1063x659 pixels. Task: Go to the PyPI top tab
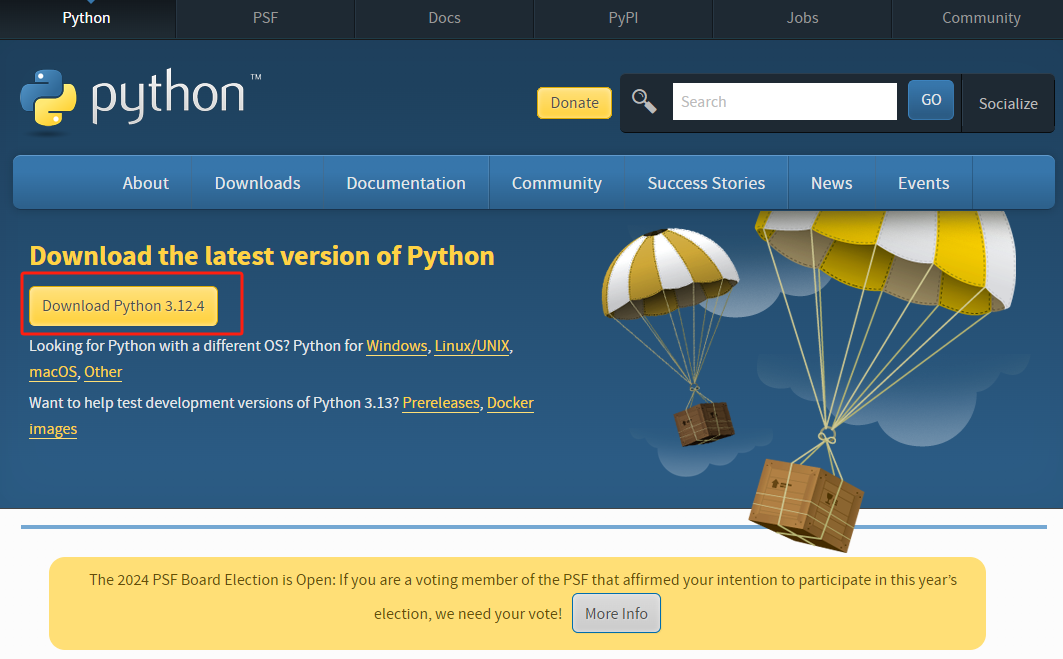coord(623,18)
